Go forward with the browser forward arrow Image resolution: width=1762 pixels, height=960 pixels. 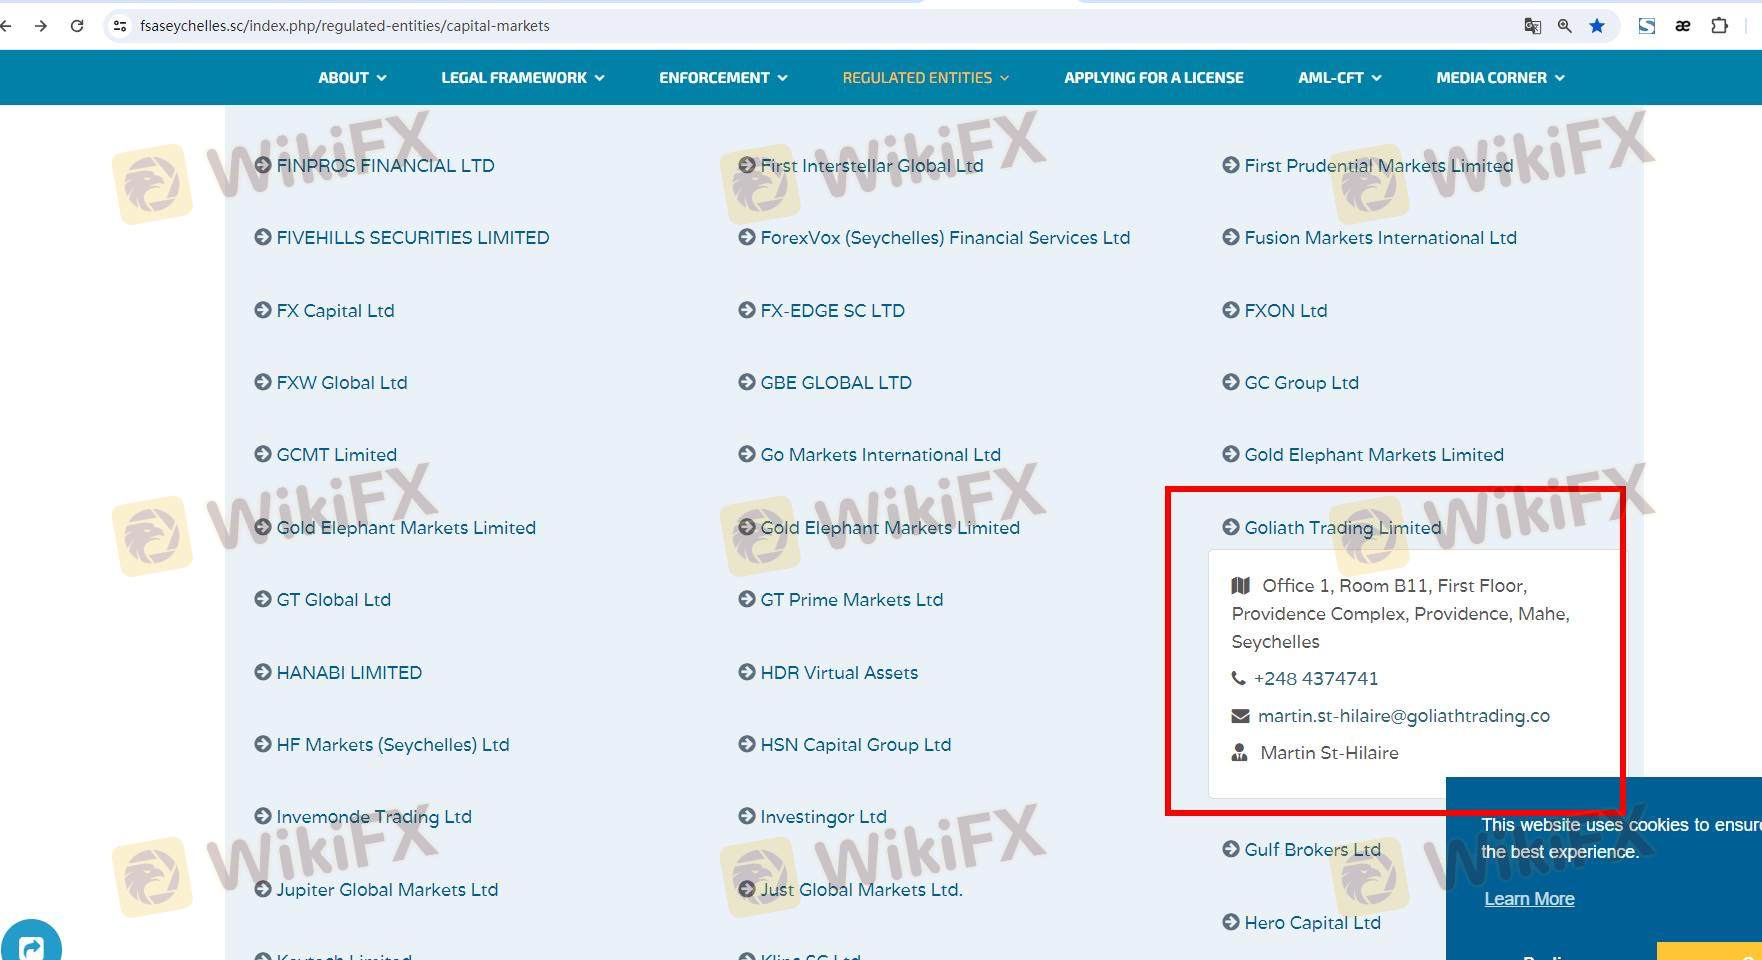click(41, 26)
